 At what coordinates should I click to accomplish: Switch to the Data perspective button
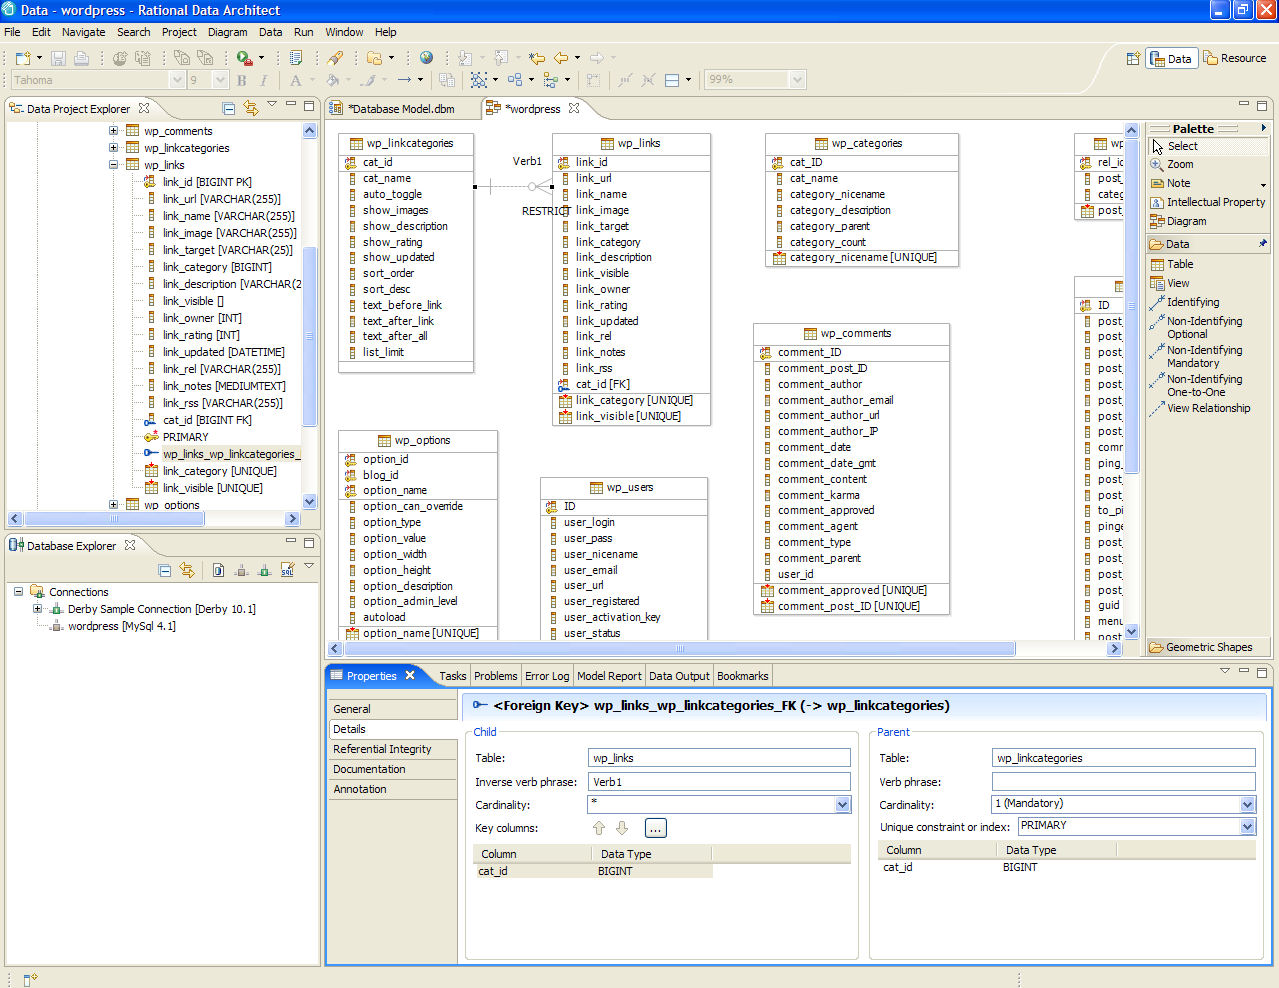(1171, 59)
